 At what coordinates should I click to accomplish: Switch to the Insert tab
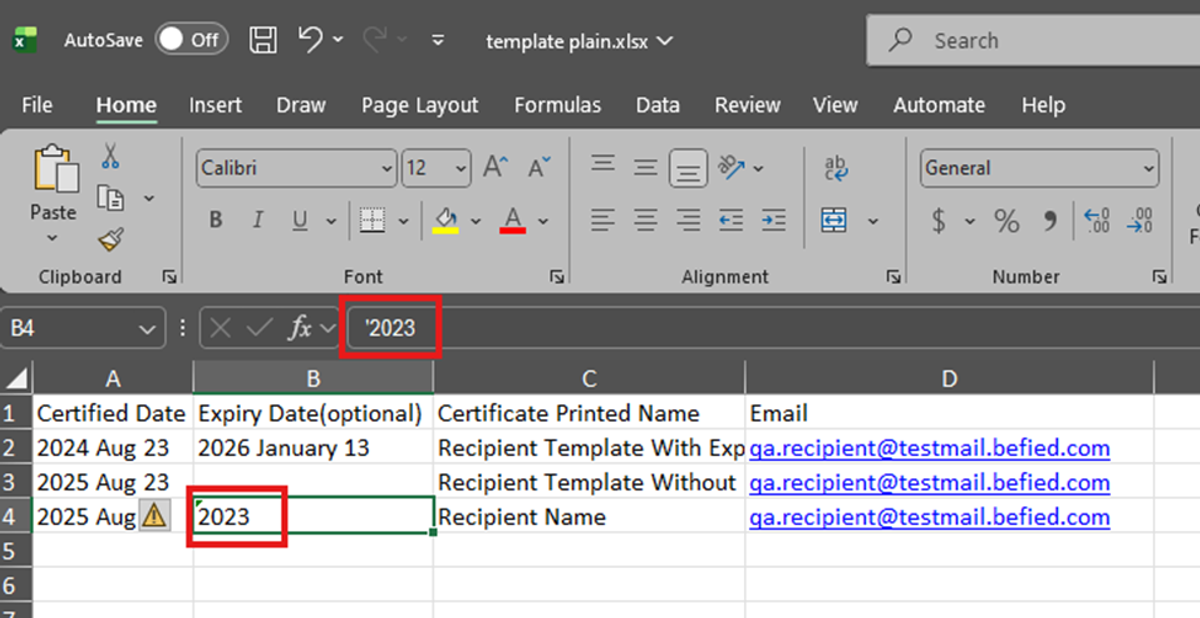(x=215, y=105)
